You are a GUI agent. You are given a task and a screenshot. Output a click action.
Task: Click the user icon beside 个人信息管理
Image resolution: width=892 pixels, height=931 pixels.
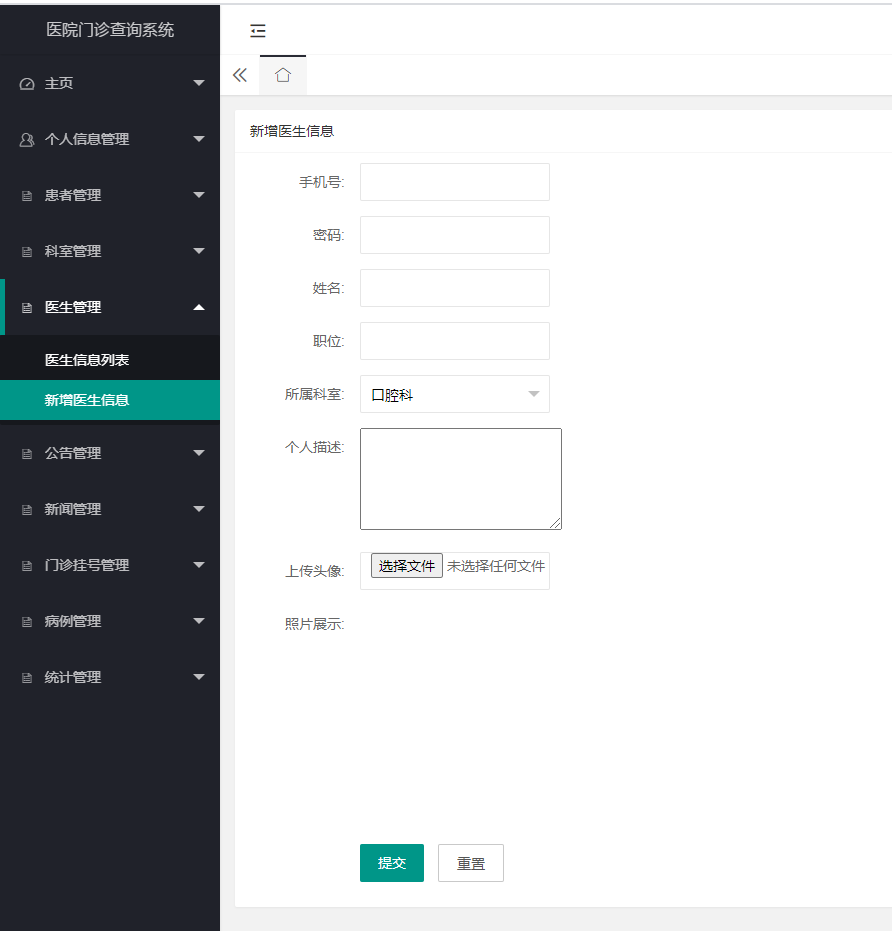(x=27, y=140)
